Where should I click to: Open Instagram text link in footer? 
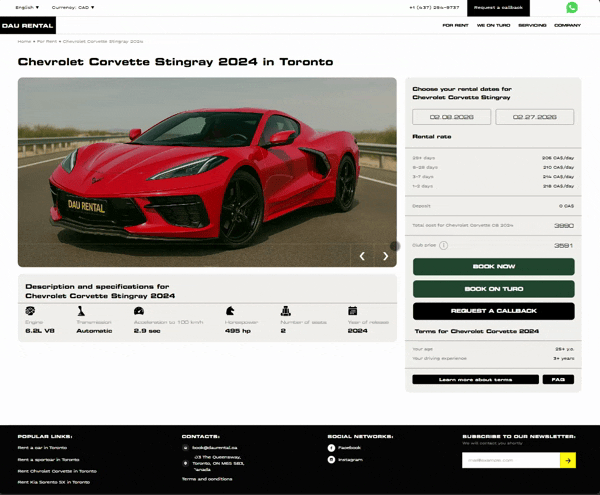(351, 460)
